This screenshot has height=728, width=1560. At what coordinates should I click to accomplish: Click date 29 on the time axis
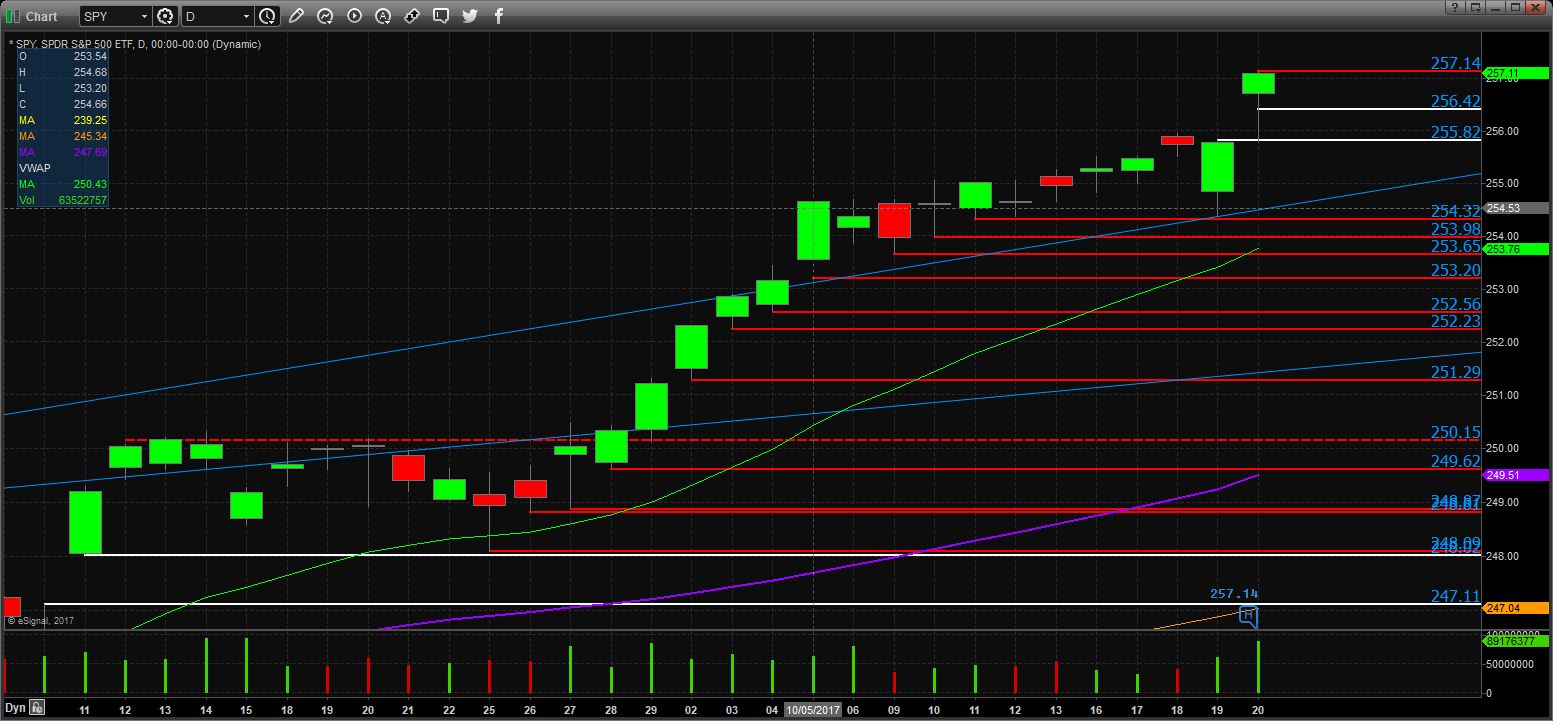pos(651,709)
